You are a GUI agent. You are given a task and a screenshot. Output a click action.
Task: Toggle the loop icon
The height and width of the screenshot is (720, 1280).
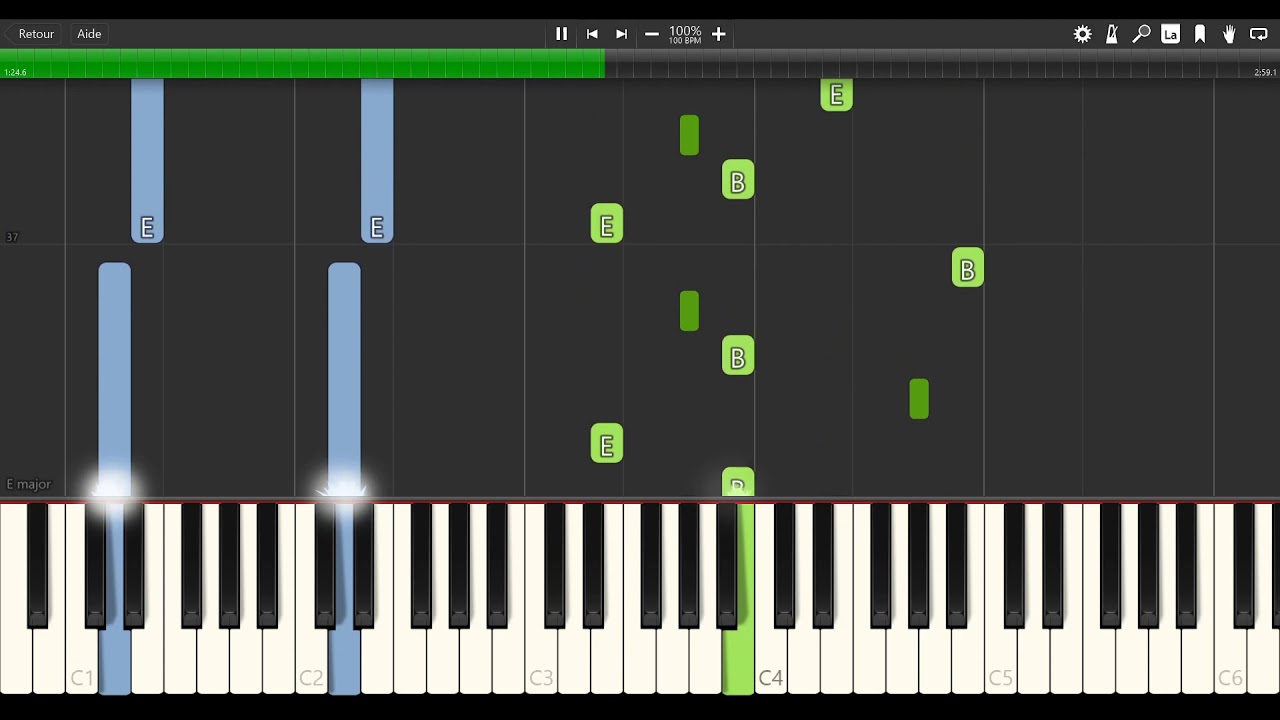(x=1259, y=34)
